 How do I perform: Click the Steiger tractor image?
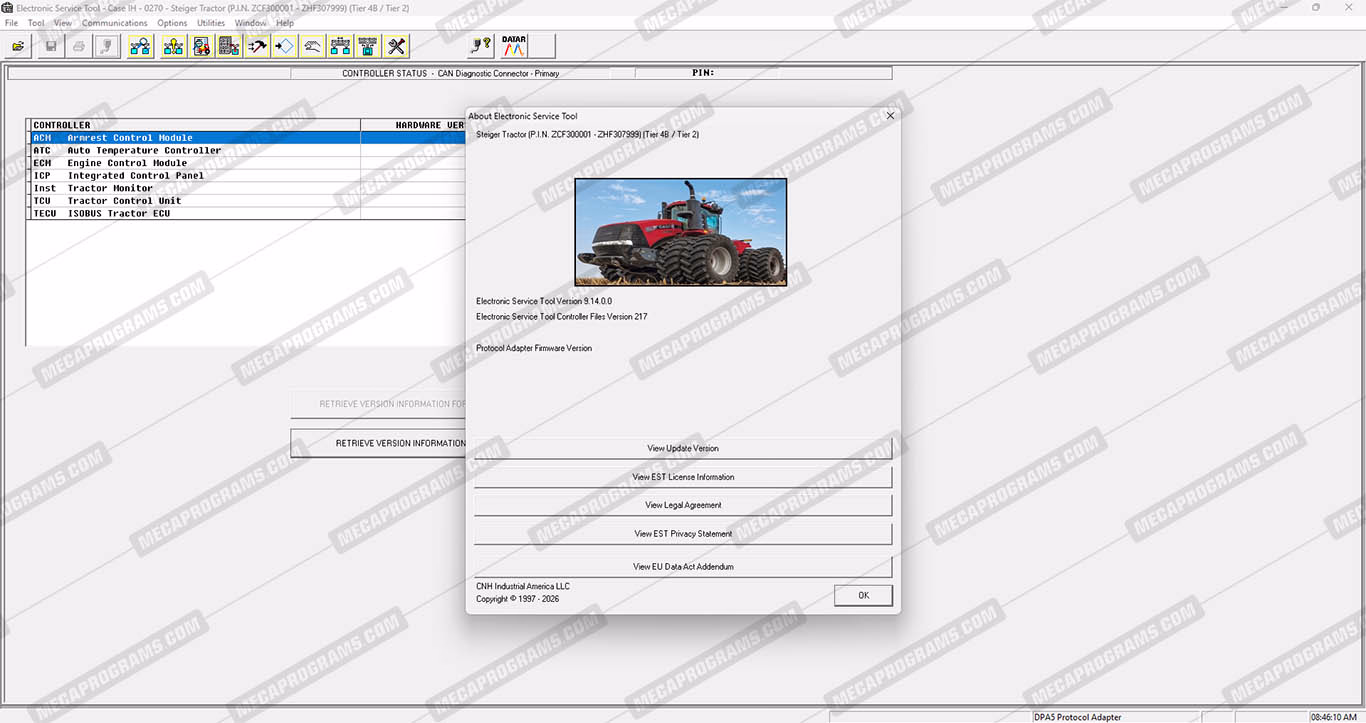[x=681, y=232]
